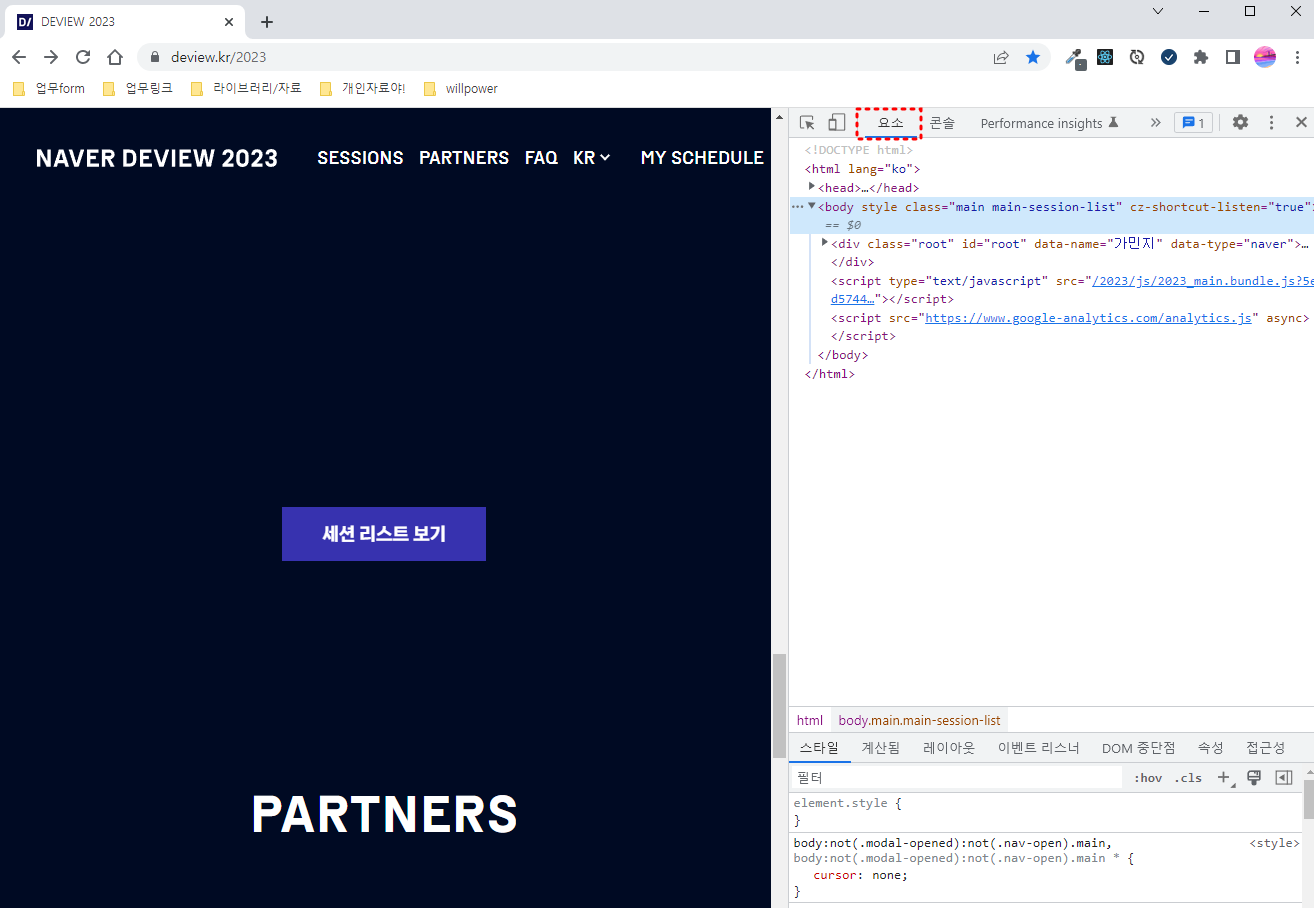Select the body.main.main-session-list breadcrumb

pos(919,720)
